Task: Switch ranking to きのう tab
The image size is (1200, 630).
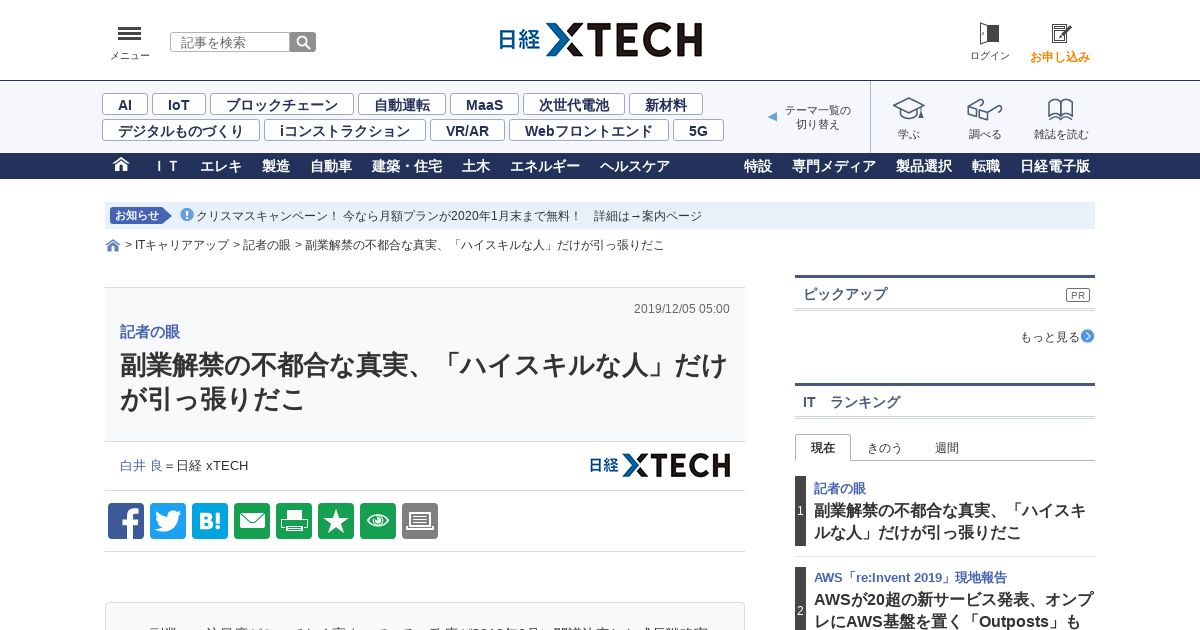Action: (884, 447)
